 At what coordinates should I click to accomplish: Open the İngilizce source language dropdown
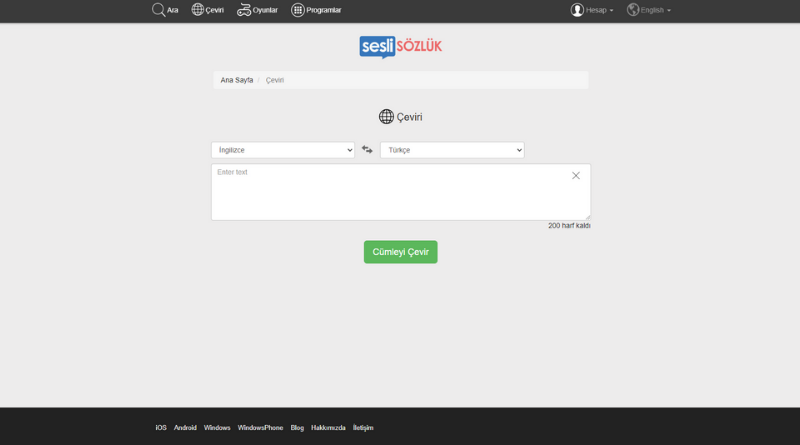[x=283, y=150]
